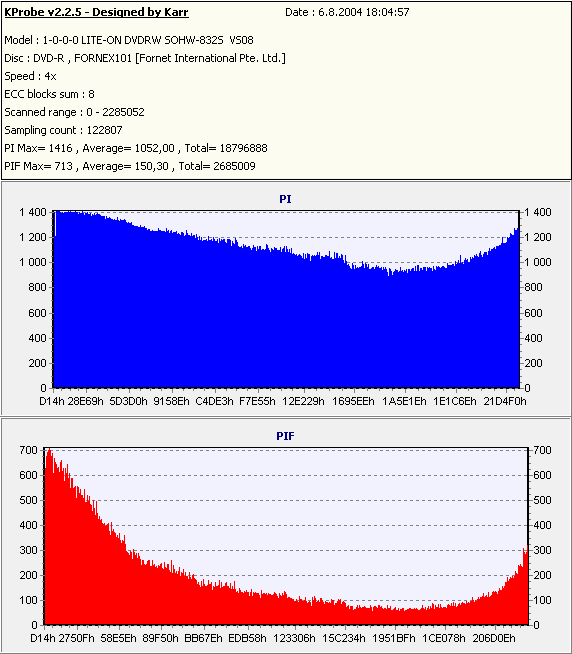
Task: Click the Disc line with 'FORNEX101'
Action: pos(145,58)
